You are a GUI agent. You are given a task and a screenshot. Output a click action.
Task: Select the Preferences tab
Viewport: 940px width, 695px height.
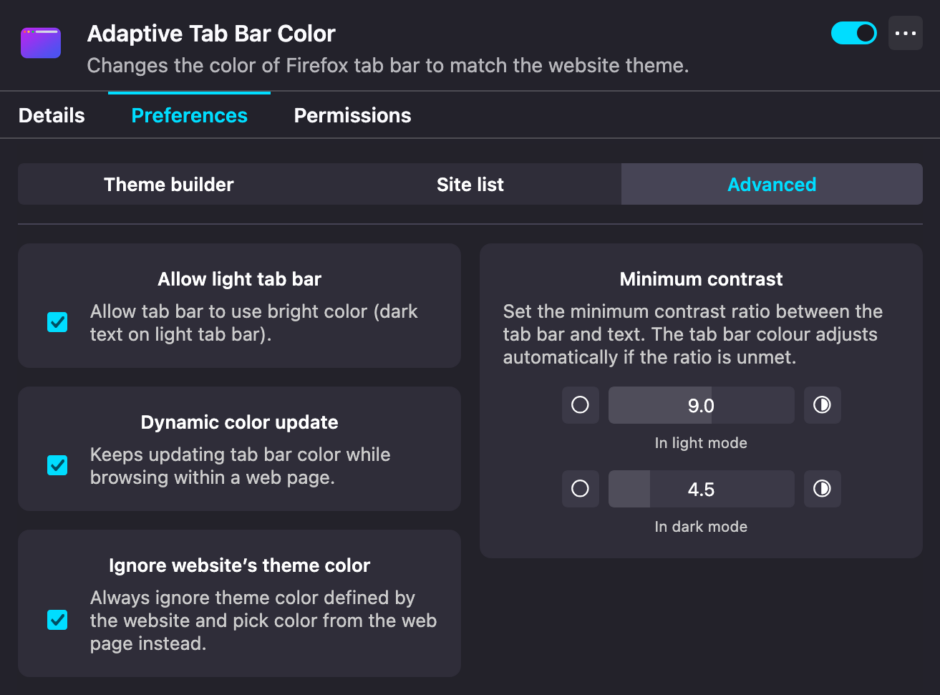189,115
